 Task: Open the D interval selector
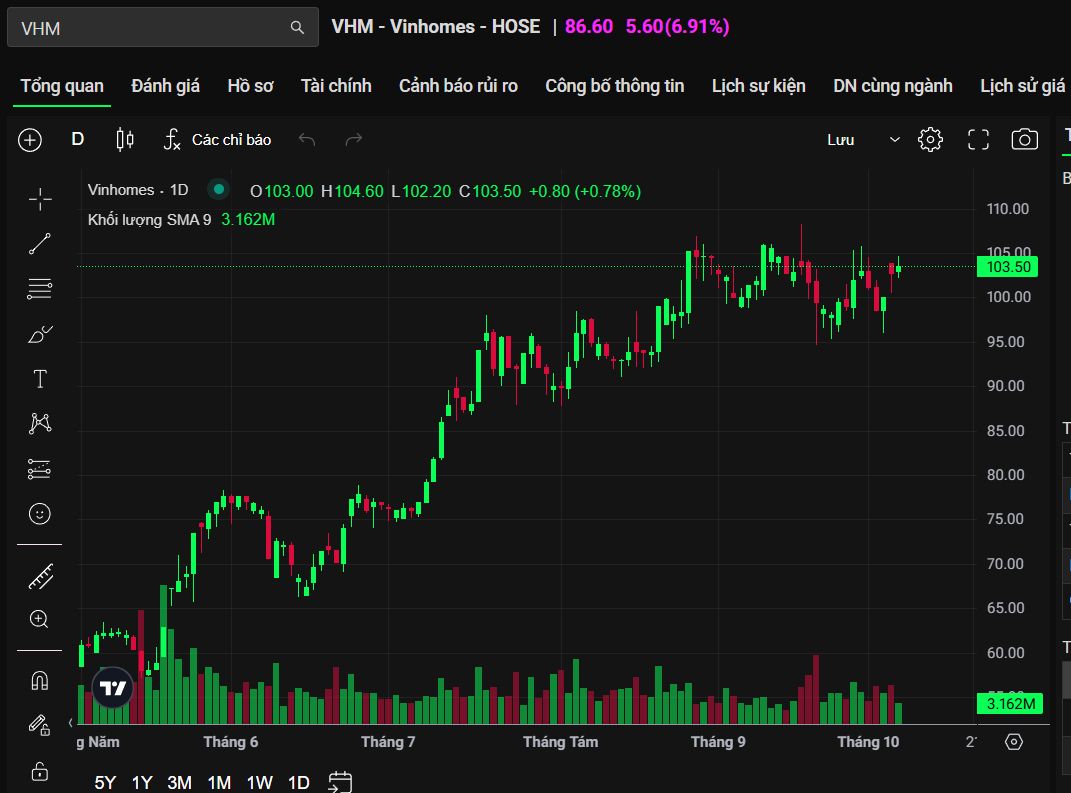78,140
